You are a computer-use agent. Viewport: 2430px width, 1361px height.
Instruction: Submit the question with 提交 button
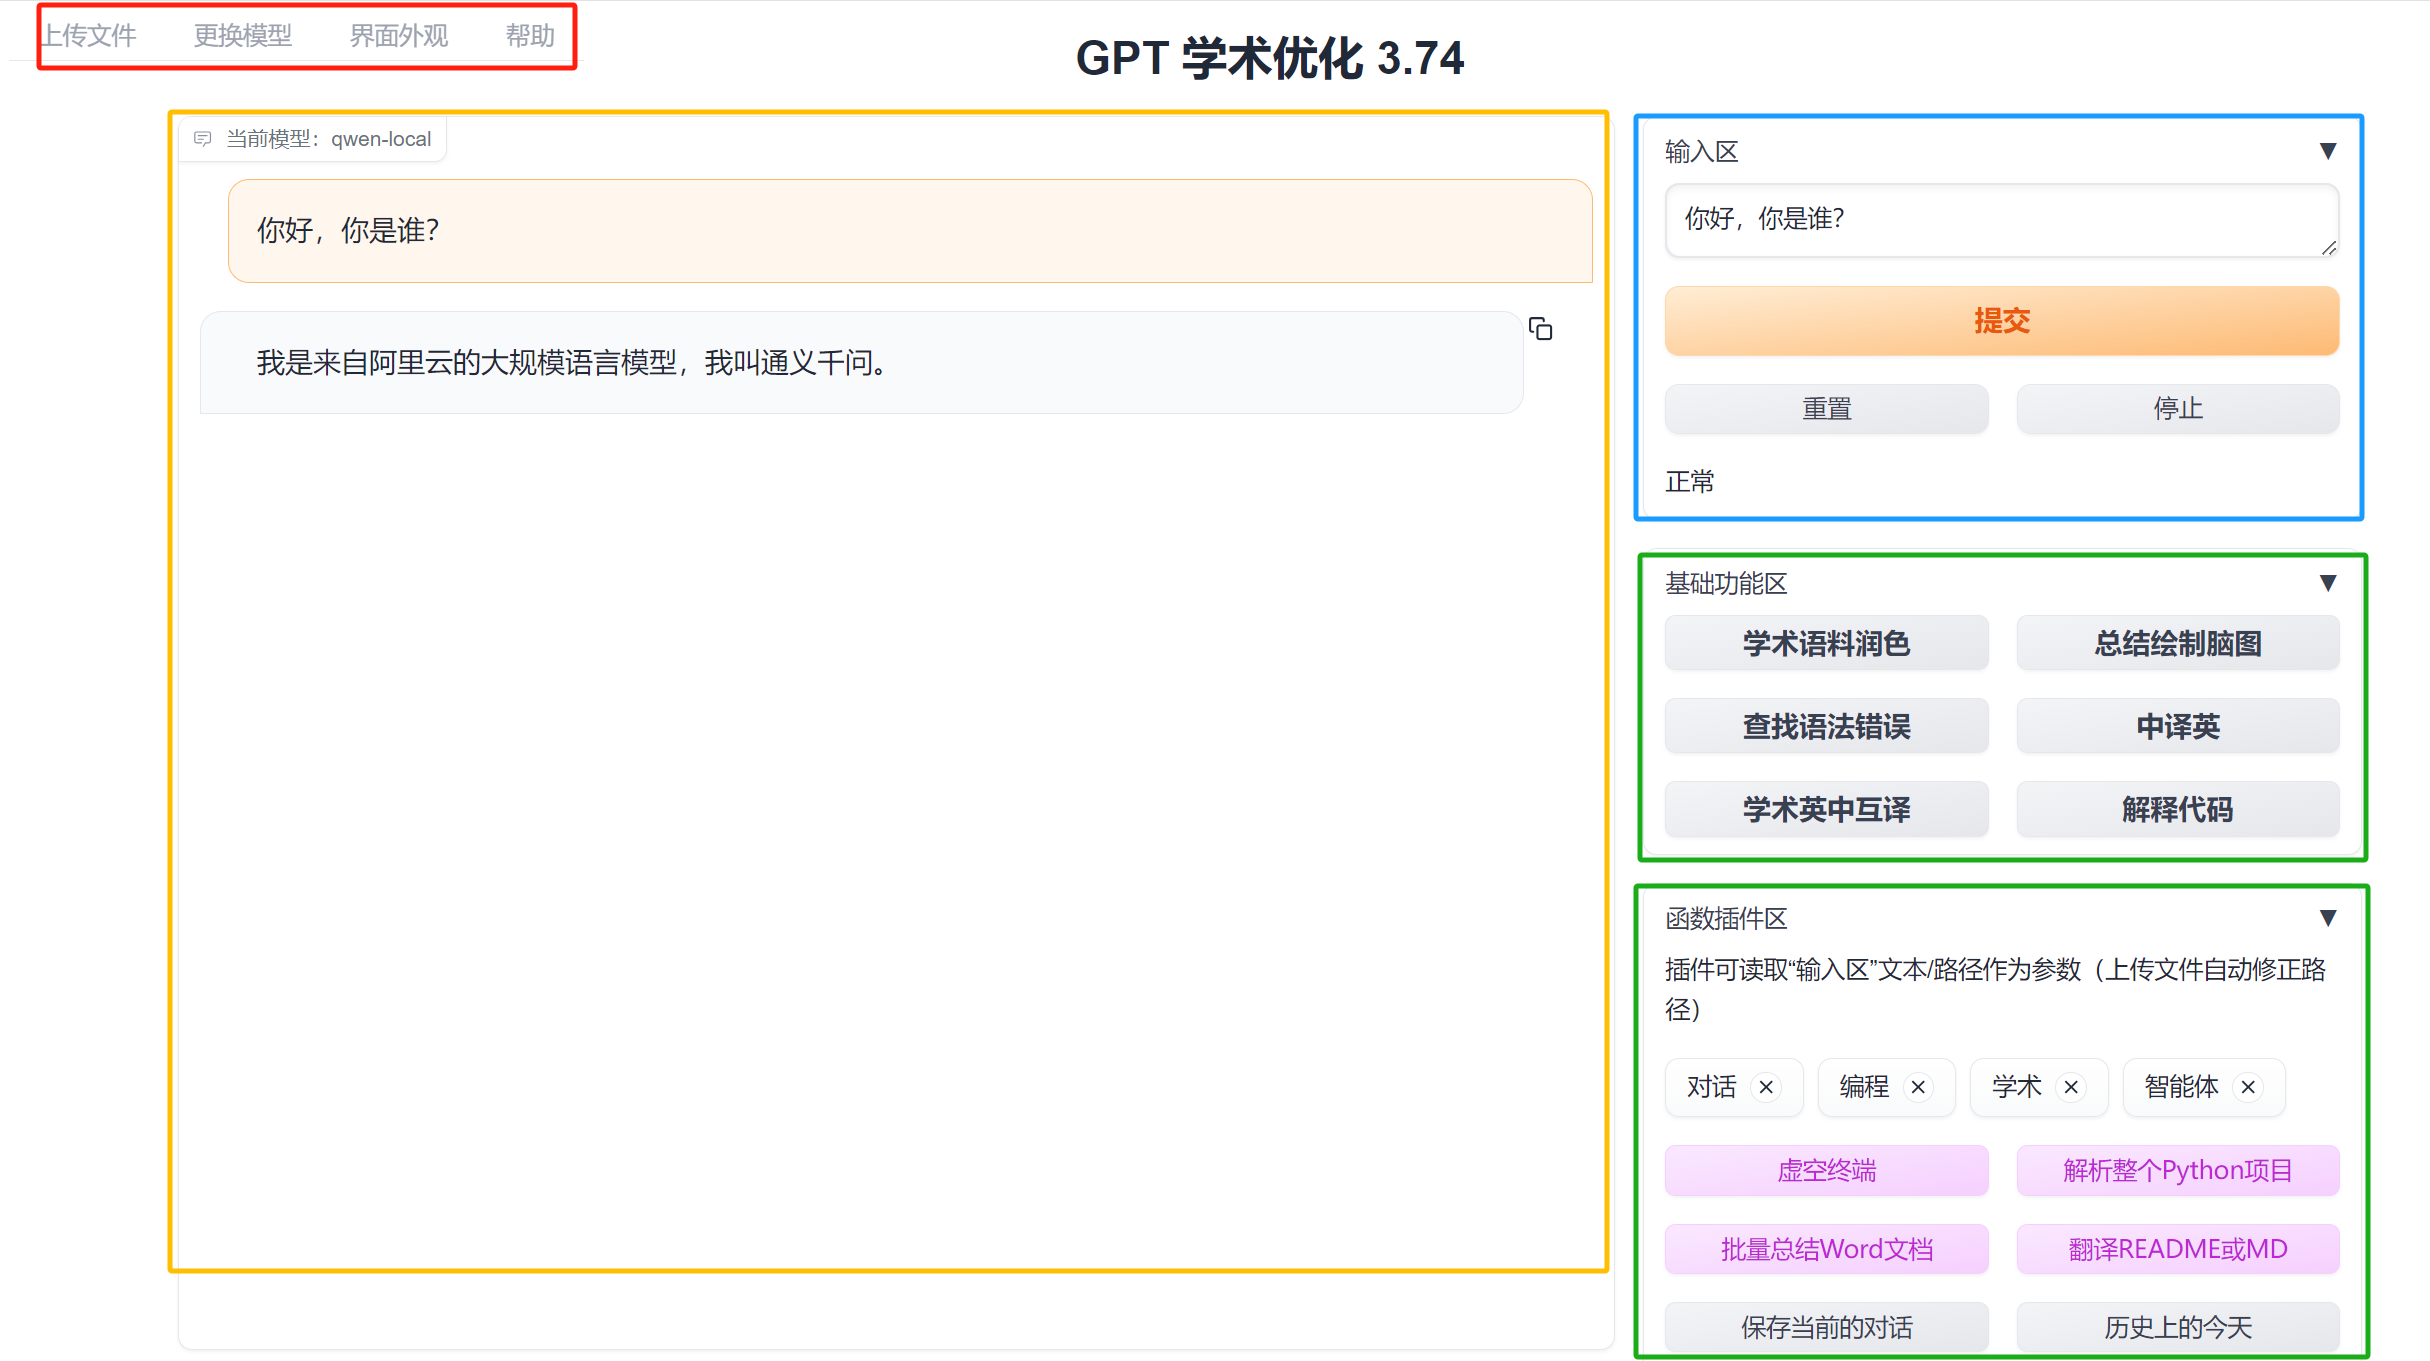coord(2002,321)
